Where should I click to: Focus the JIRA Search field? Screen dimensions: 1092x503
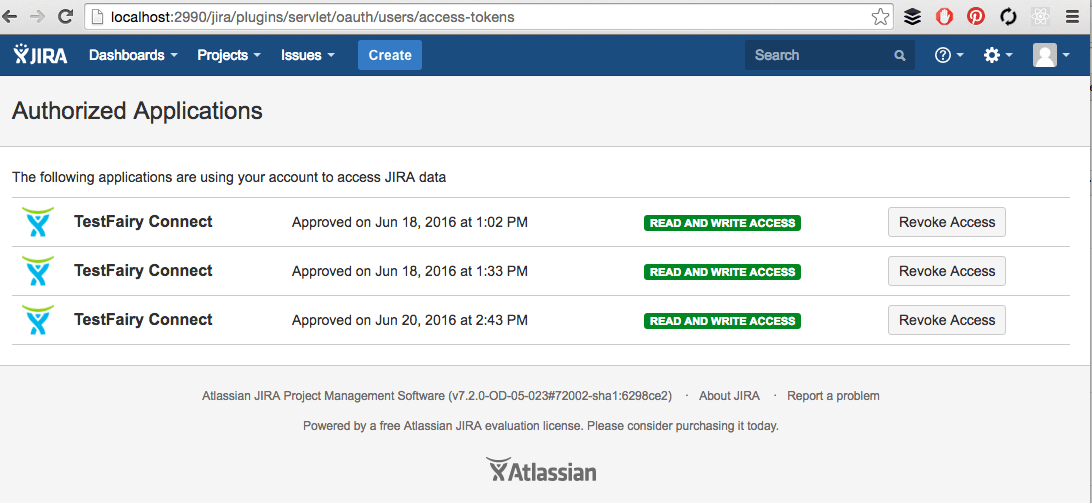[818, 55]
